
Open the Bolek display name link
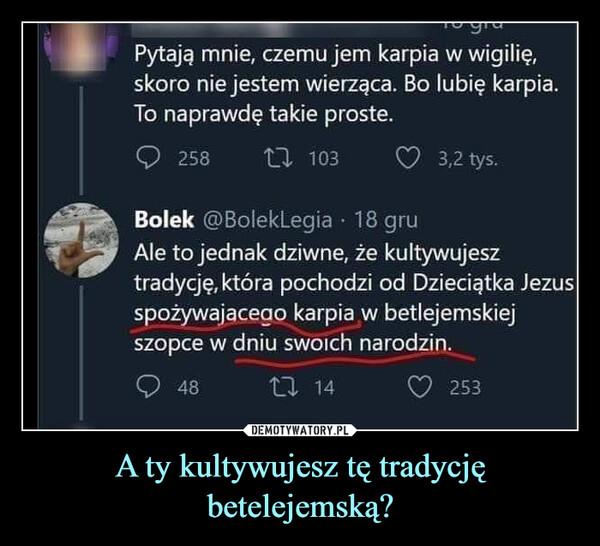164,220
